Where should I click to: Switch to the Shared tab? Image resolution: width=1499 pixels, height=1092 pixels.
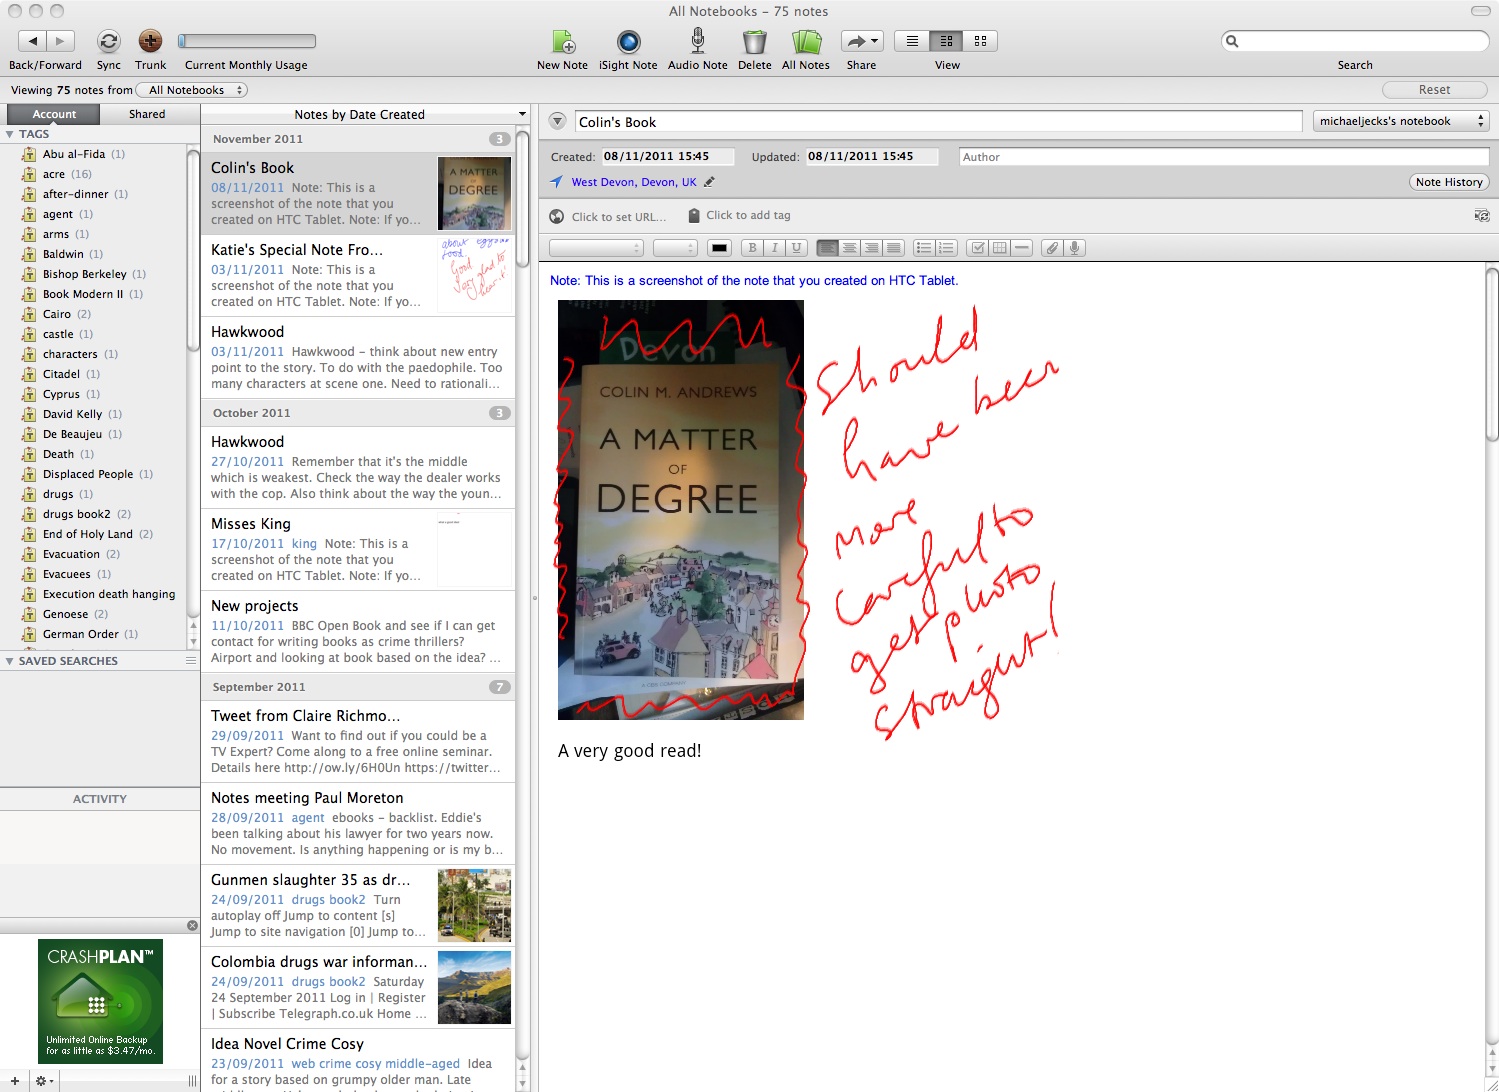(147, 114)
